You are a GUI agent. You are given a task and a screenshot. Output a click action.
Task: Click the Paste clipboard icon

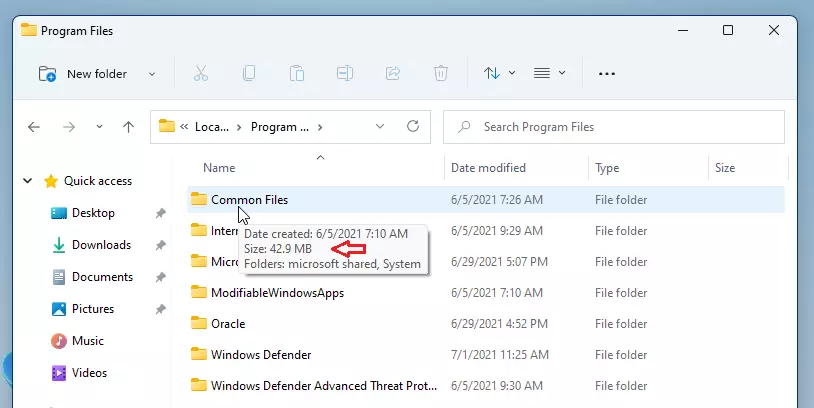click(x=297, y=73)
